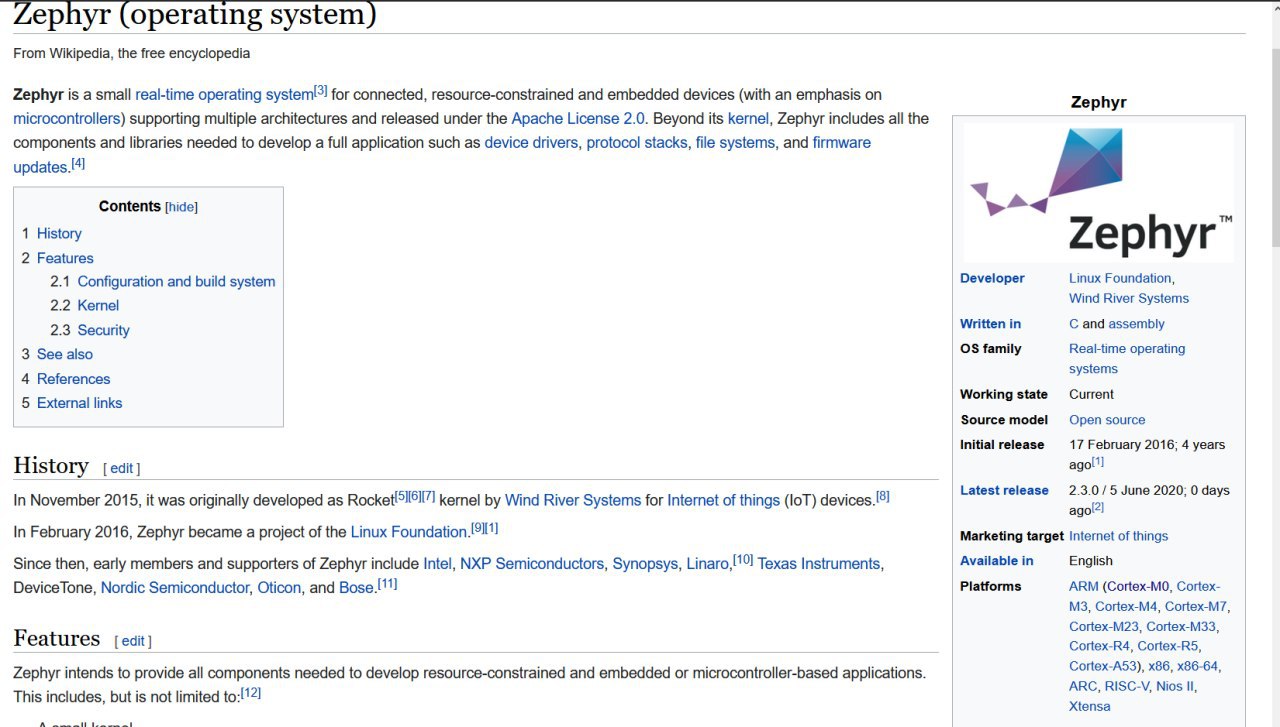
Task: Open the protocol stacks link
Action: point(637,143)
